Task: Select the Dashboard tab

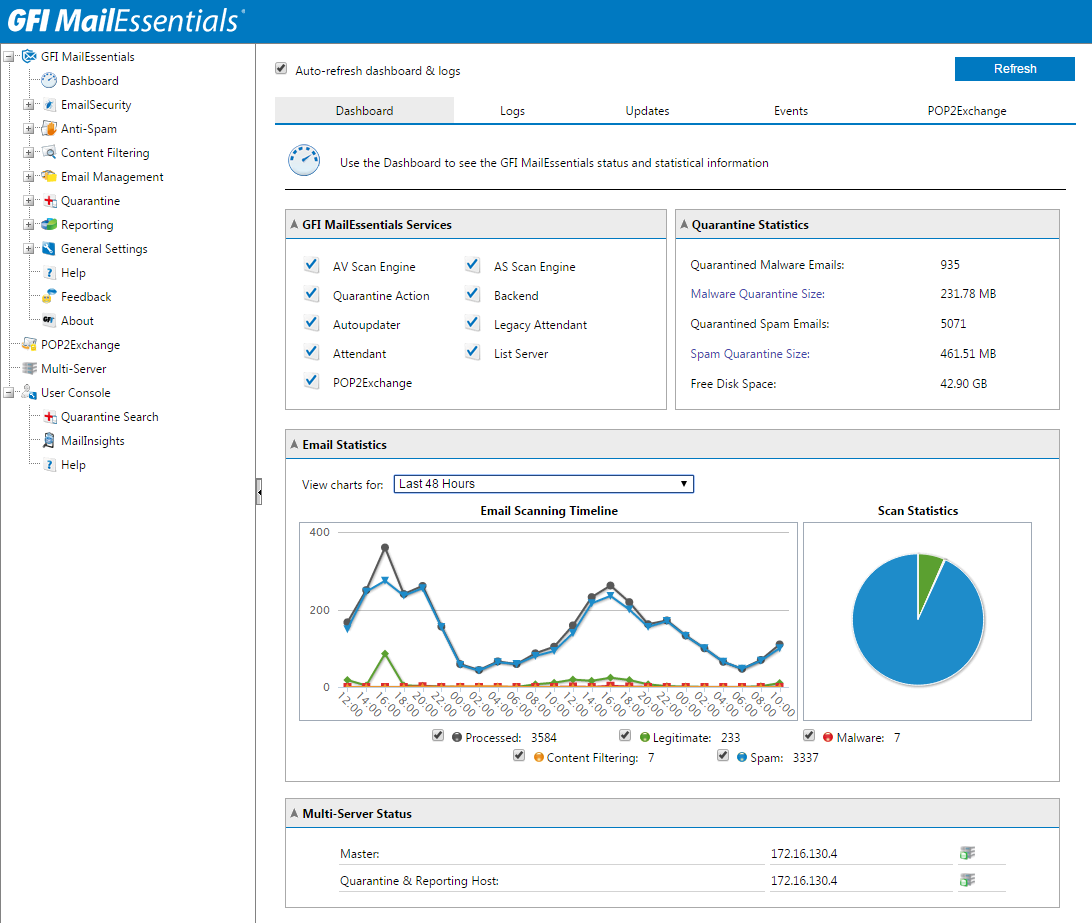Action: 364,111
